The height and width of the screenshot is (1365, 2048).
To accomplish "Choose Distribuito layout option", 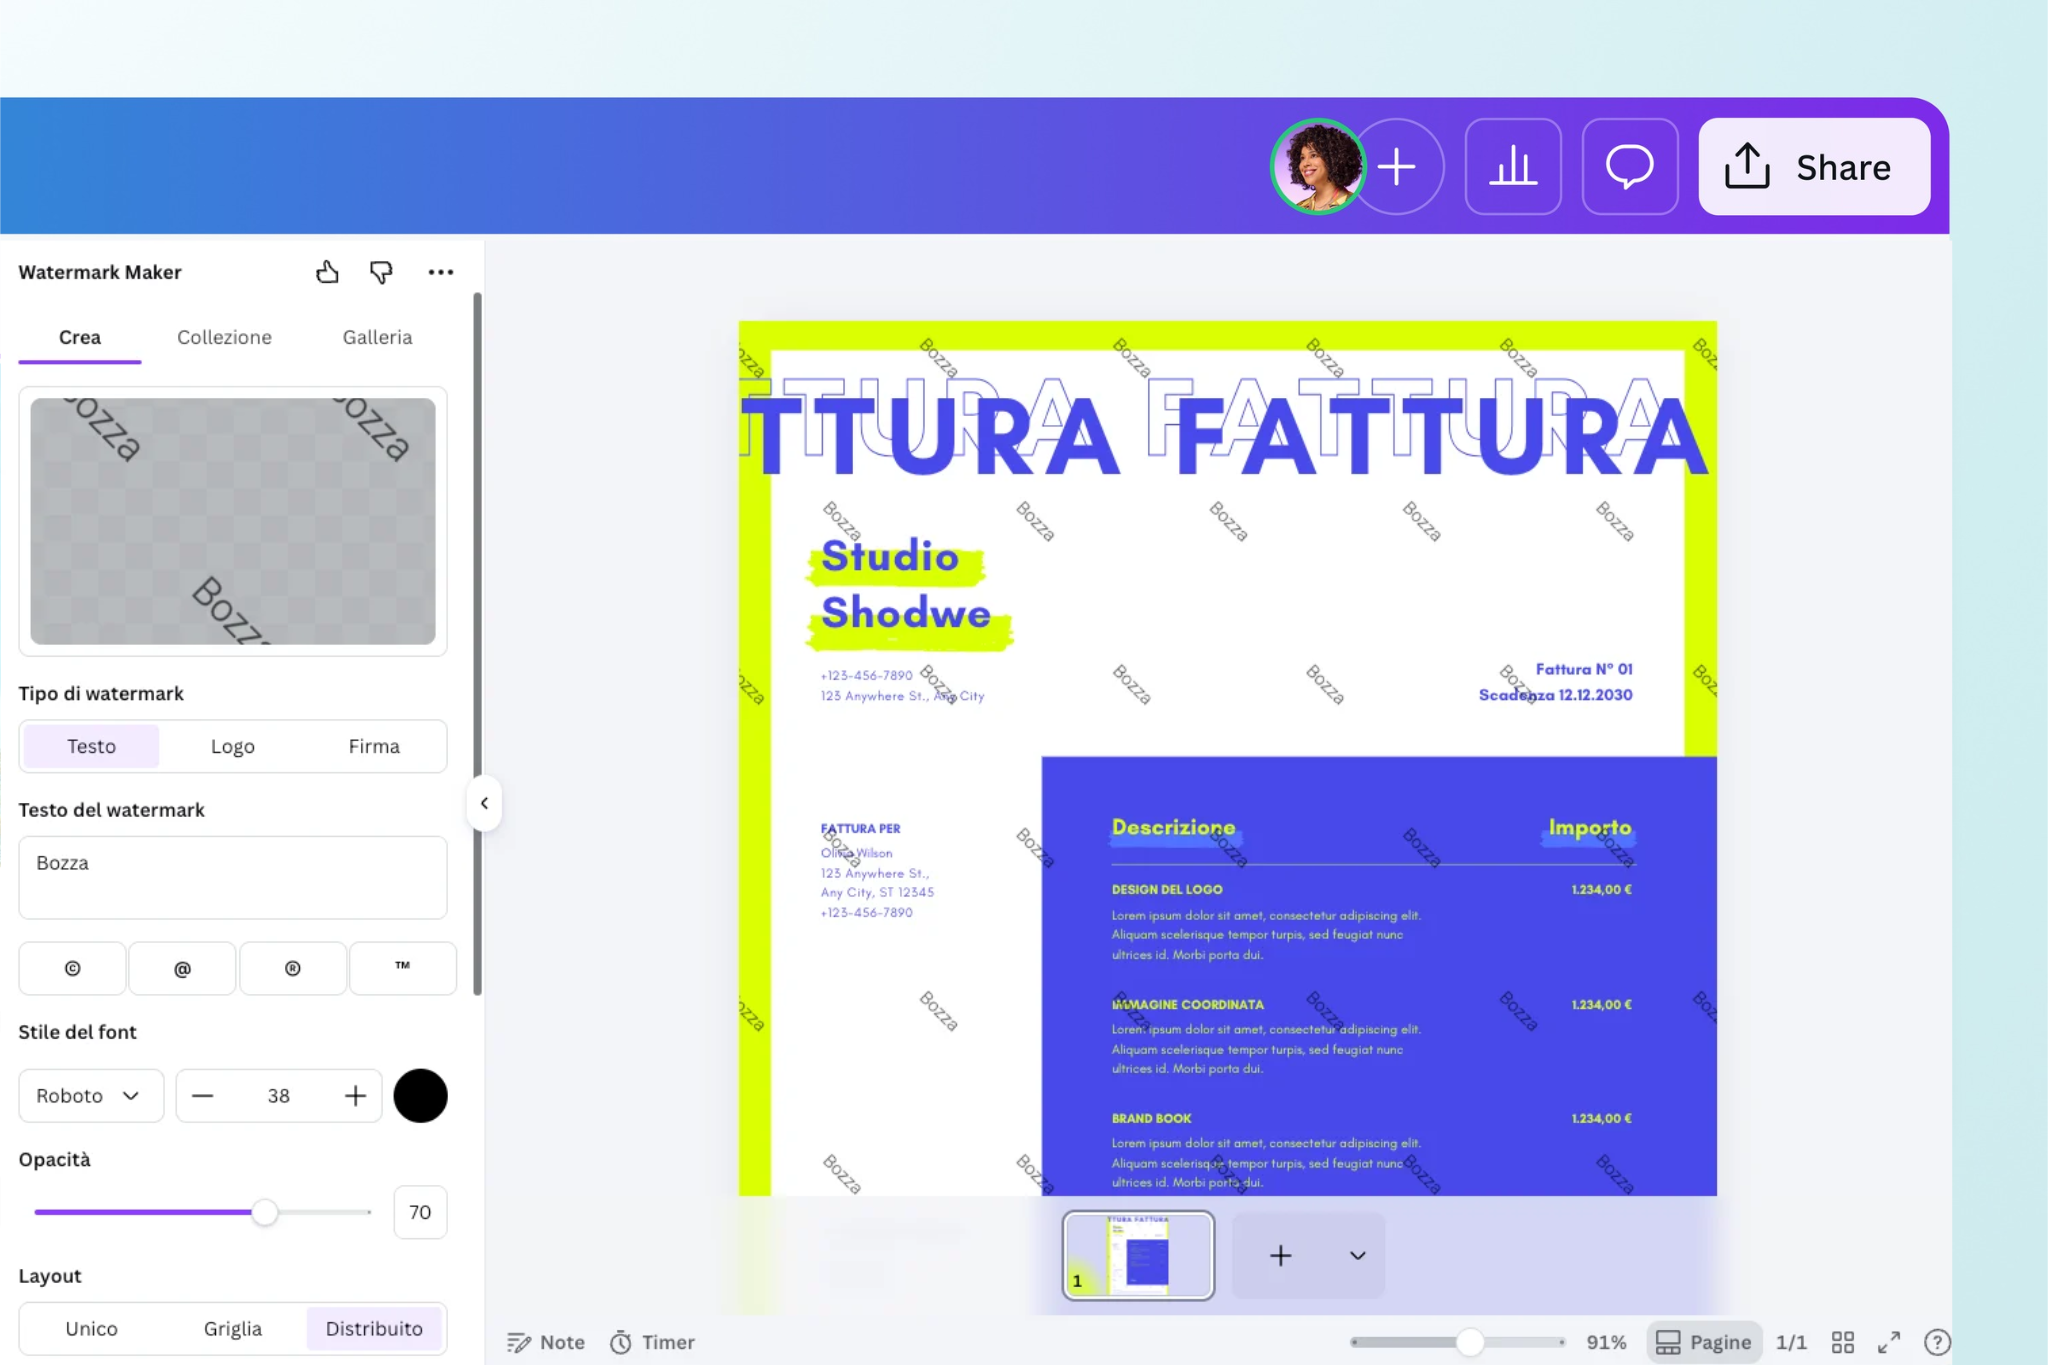I will tap(374, 1329).
